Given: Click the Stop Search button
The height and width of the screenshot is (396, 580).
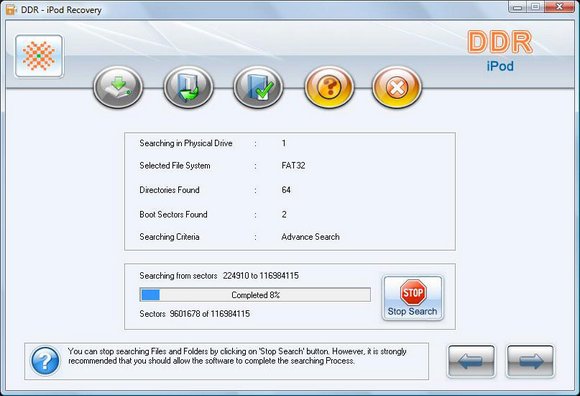Looking at the screenshot, I should 412,298.
